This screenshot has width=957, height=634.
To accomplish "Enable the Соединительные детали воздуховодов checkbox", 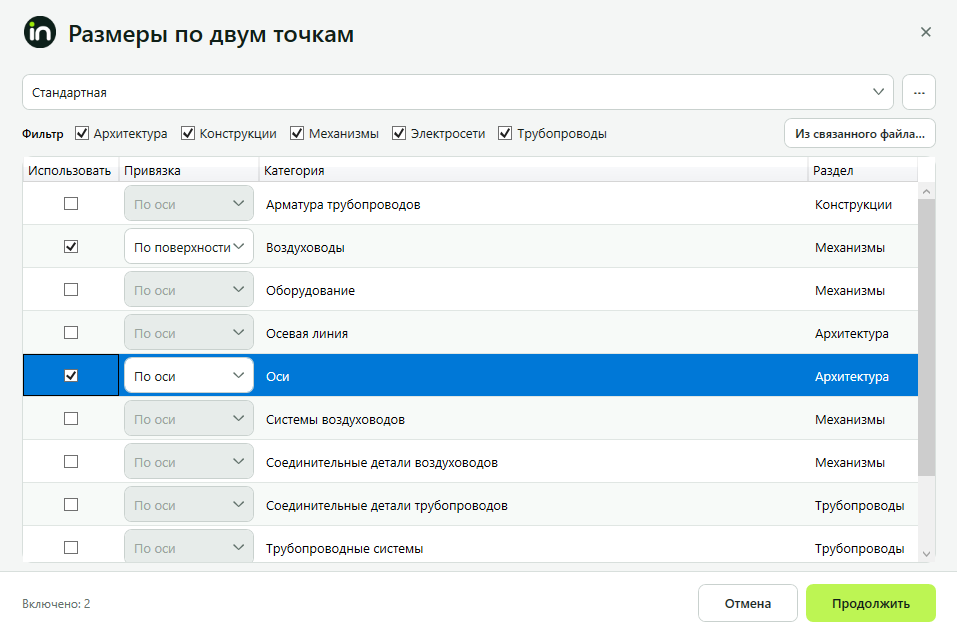I will [71, 461].
